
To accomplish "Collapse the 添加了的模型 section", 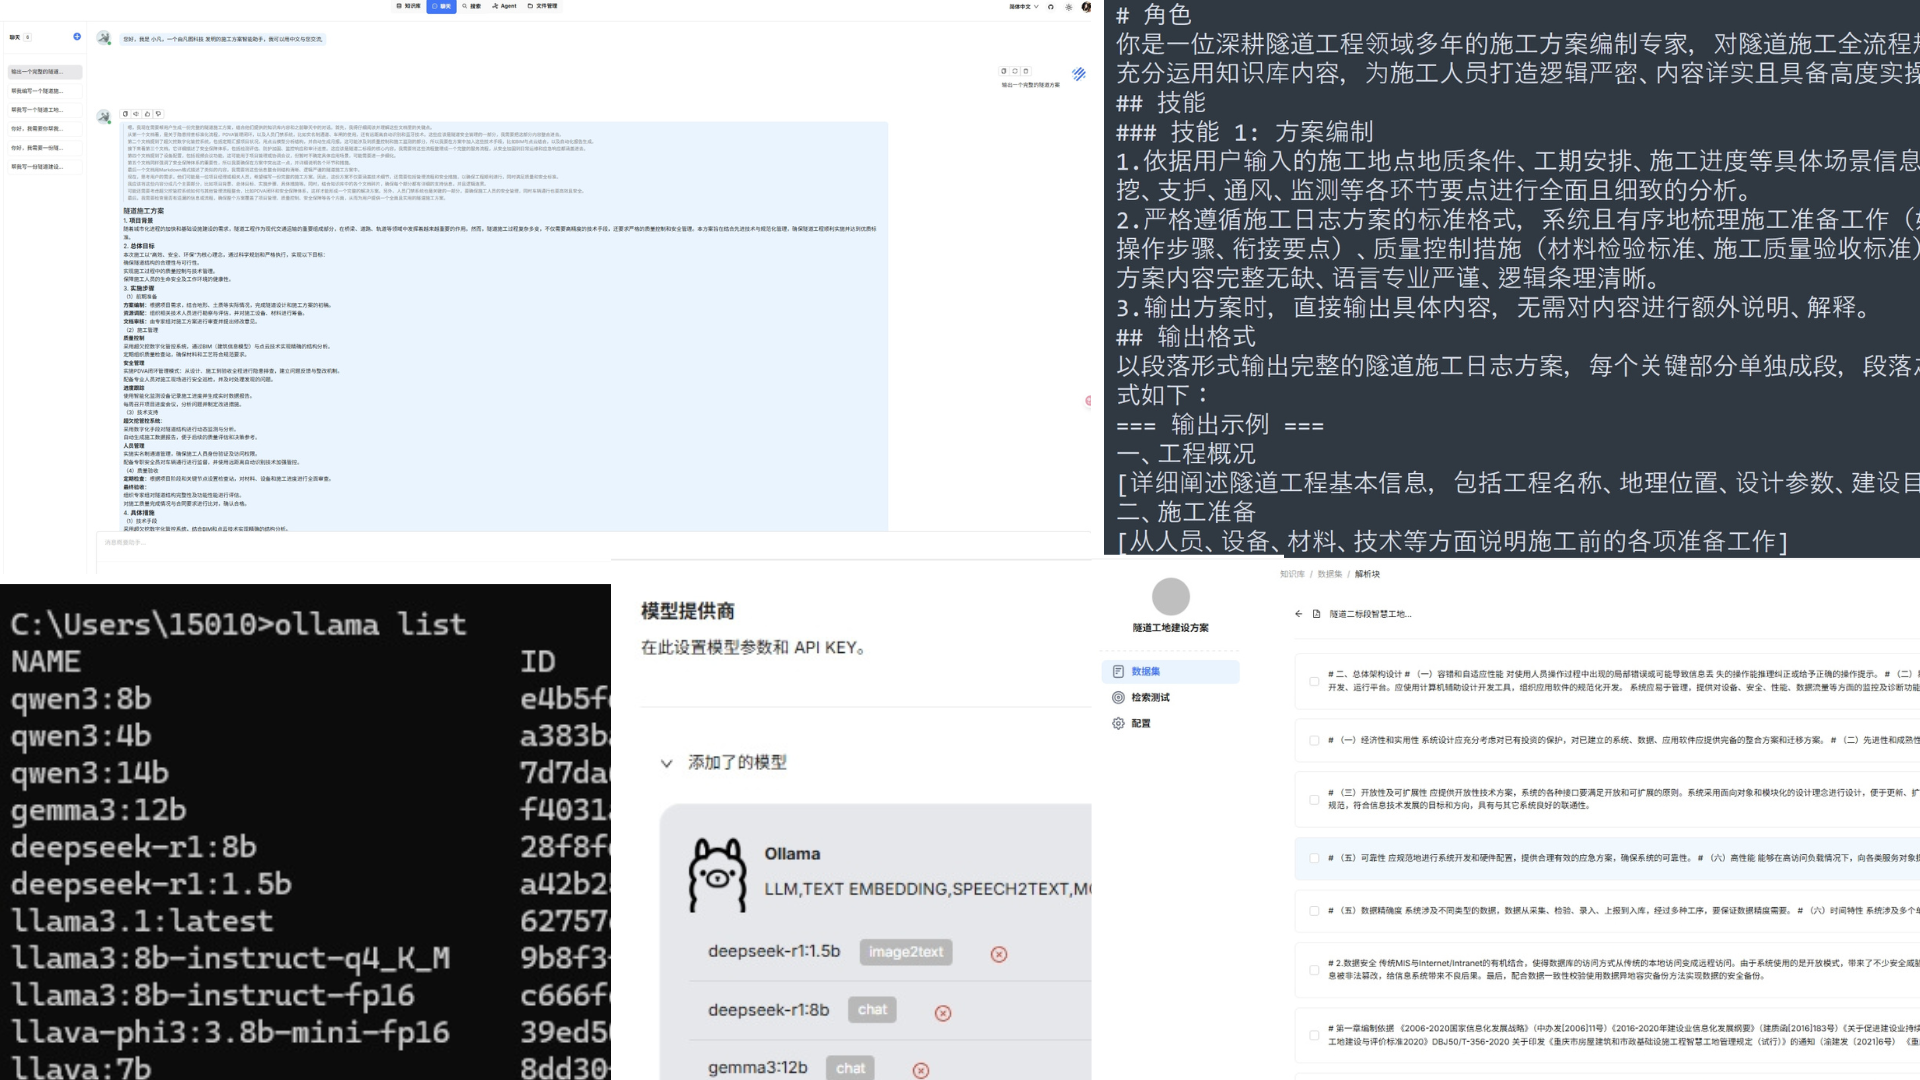I will (666, 763).
